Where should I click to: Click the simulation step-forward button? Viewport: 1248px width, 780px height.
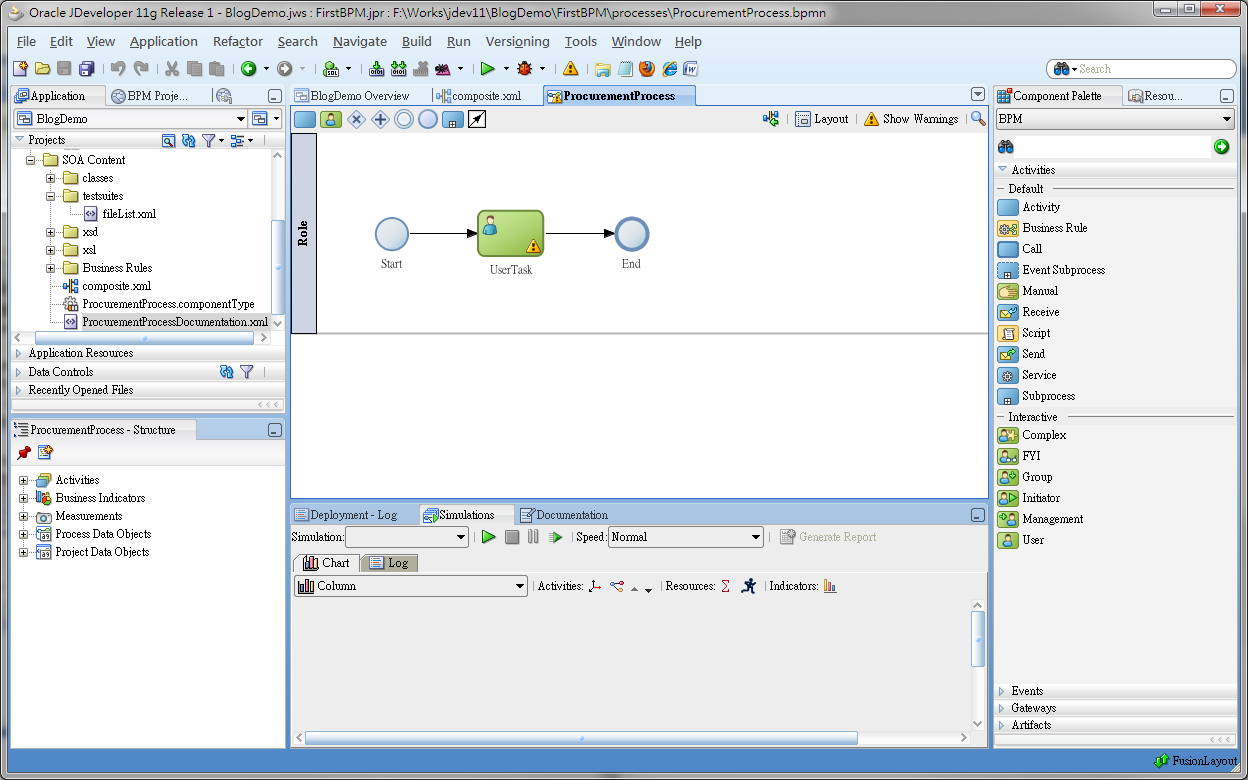[x=556, y=537]
